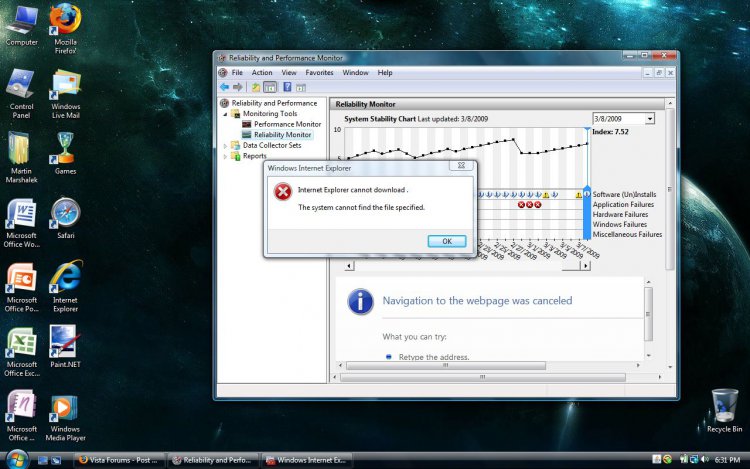This screenshot has width=750, height=469.
Task: Open the View menu
Action: 289,73
